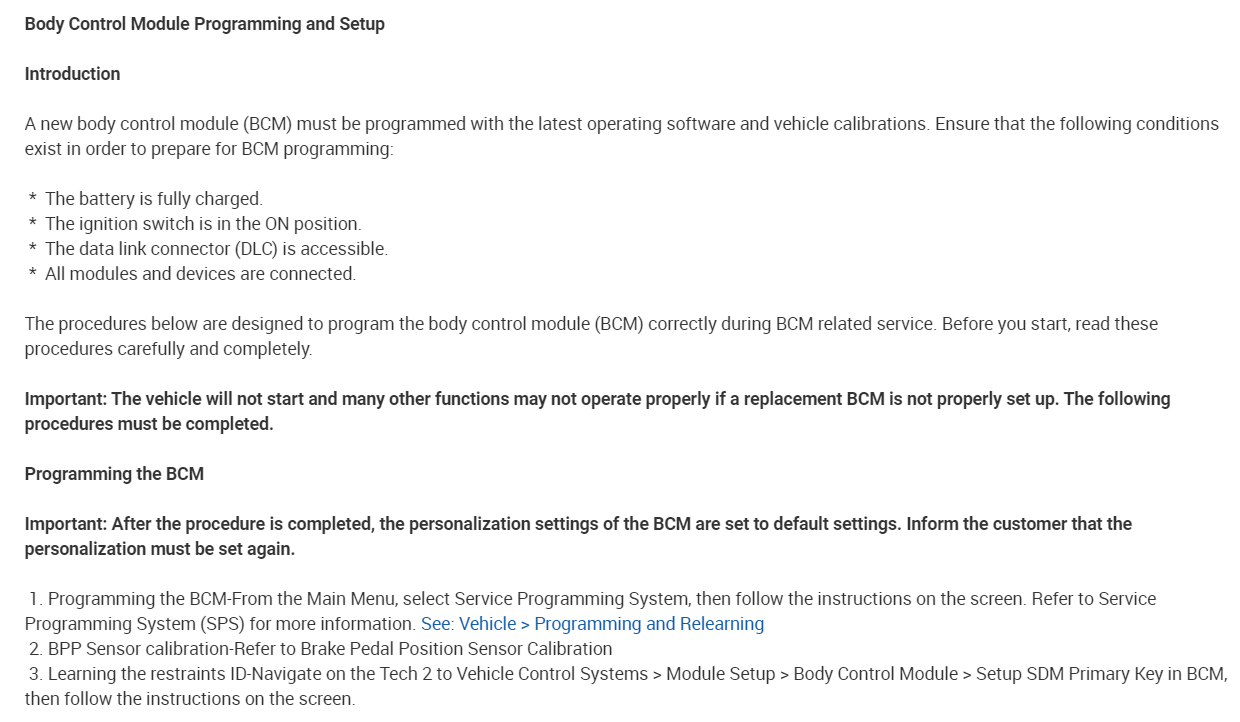Click the bullet about battery fully charged
Viewport: 1240px width, 722px height.
click(153, 199)
